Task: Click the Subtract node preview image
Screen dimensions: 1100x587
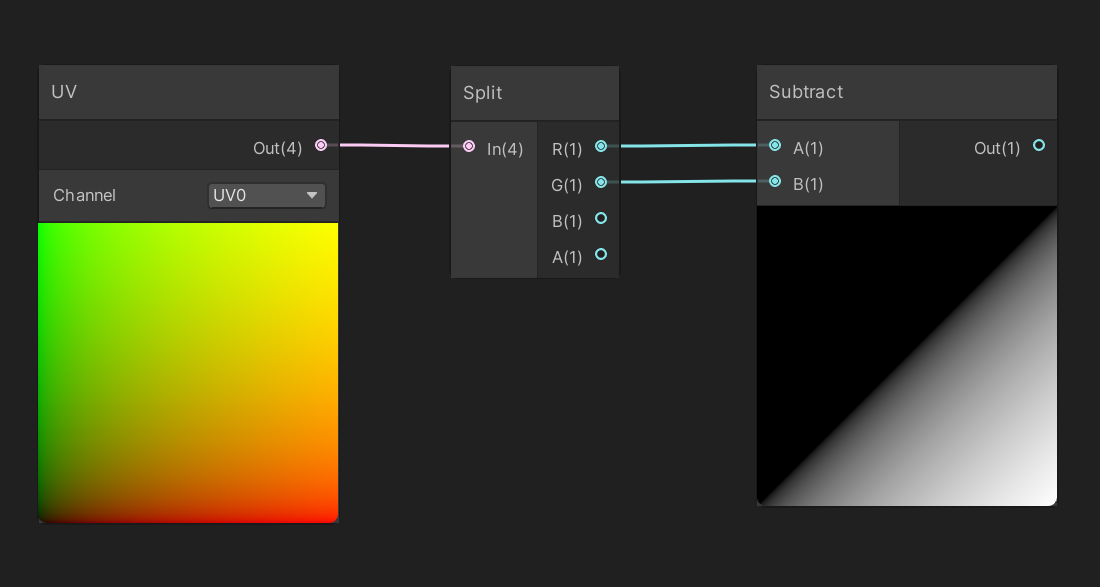Action: coord(906,355)
